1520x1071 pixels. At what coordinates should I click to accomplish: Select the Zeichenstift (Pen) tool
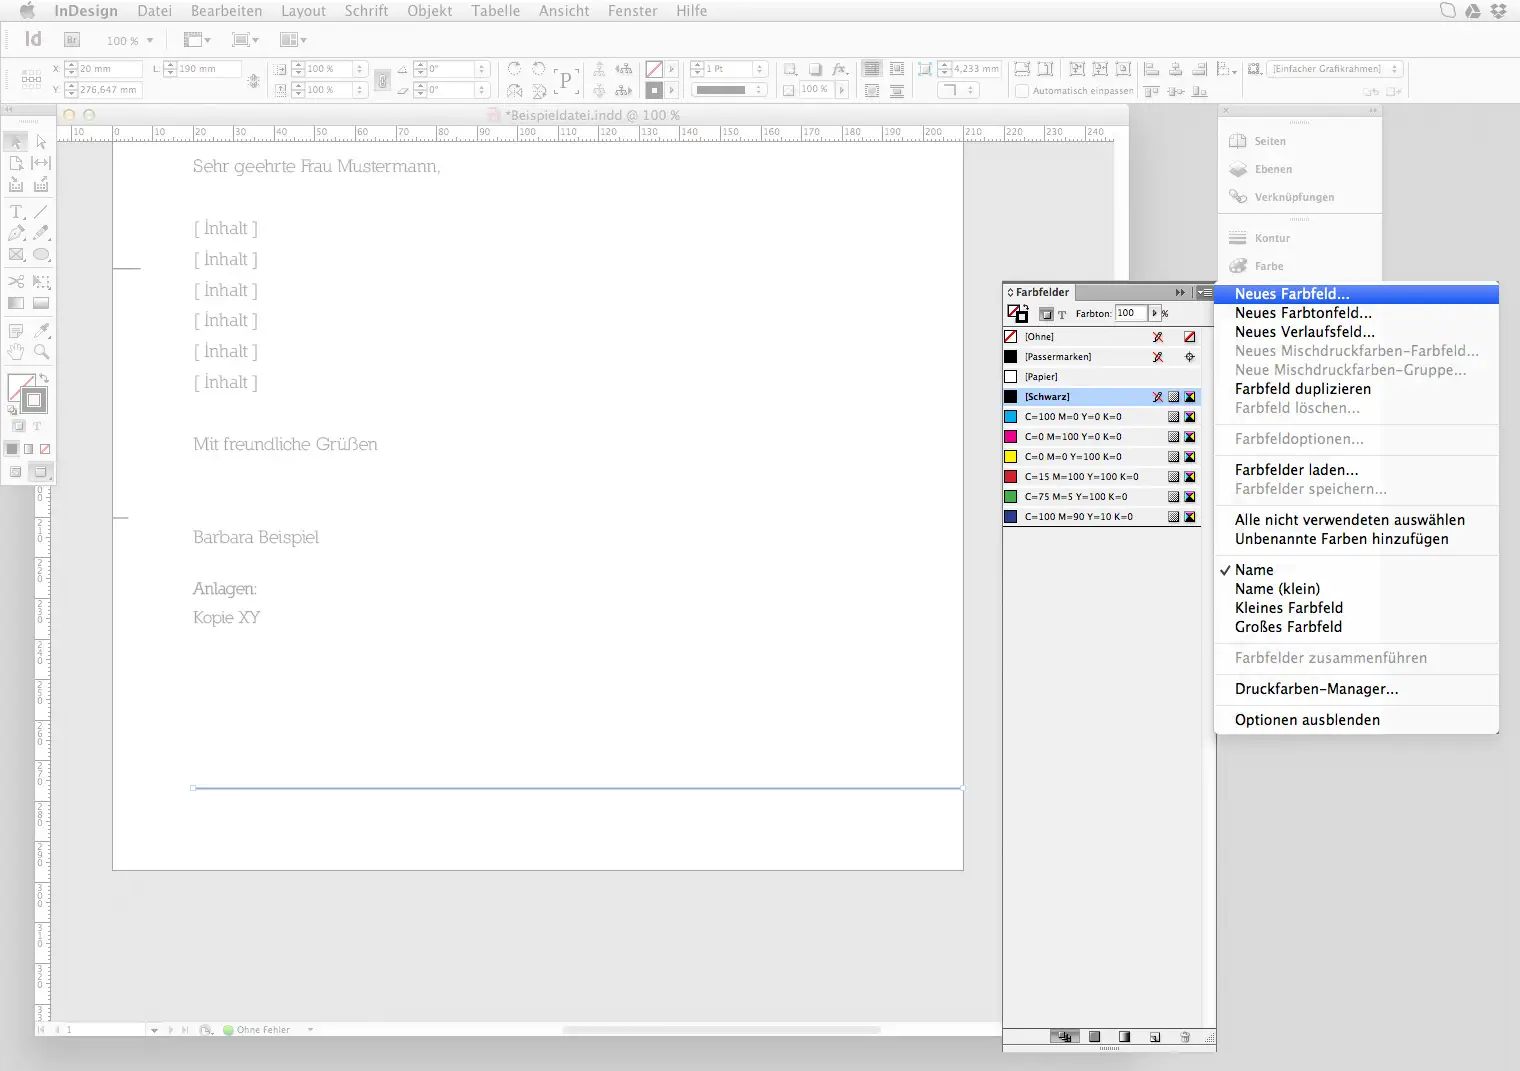click(16, 233)
